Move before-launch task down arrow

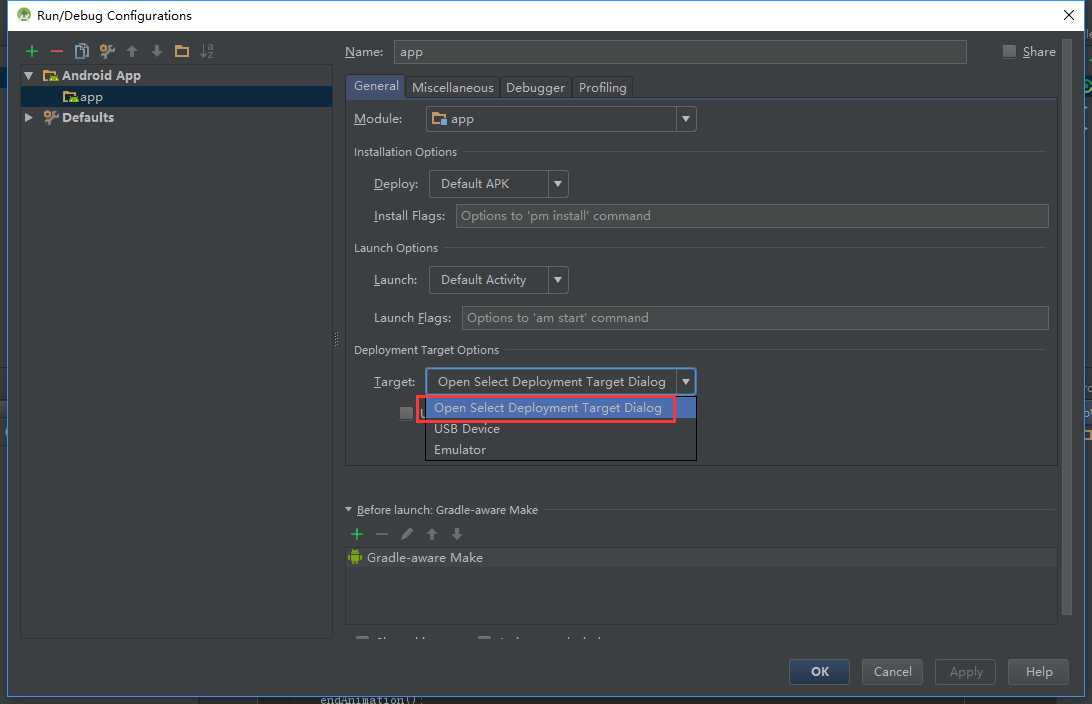(x=457, y=534)
